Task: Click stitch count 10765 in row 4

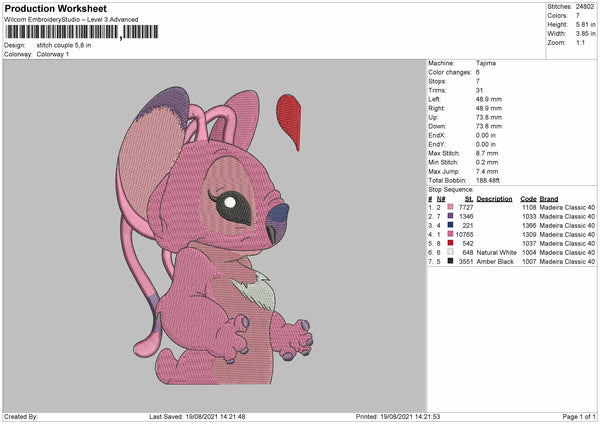Action: pyautogui.click(x=465, y=234)
